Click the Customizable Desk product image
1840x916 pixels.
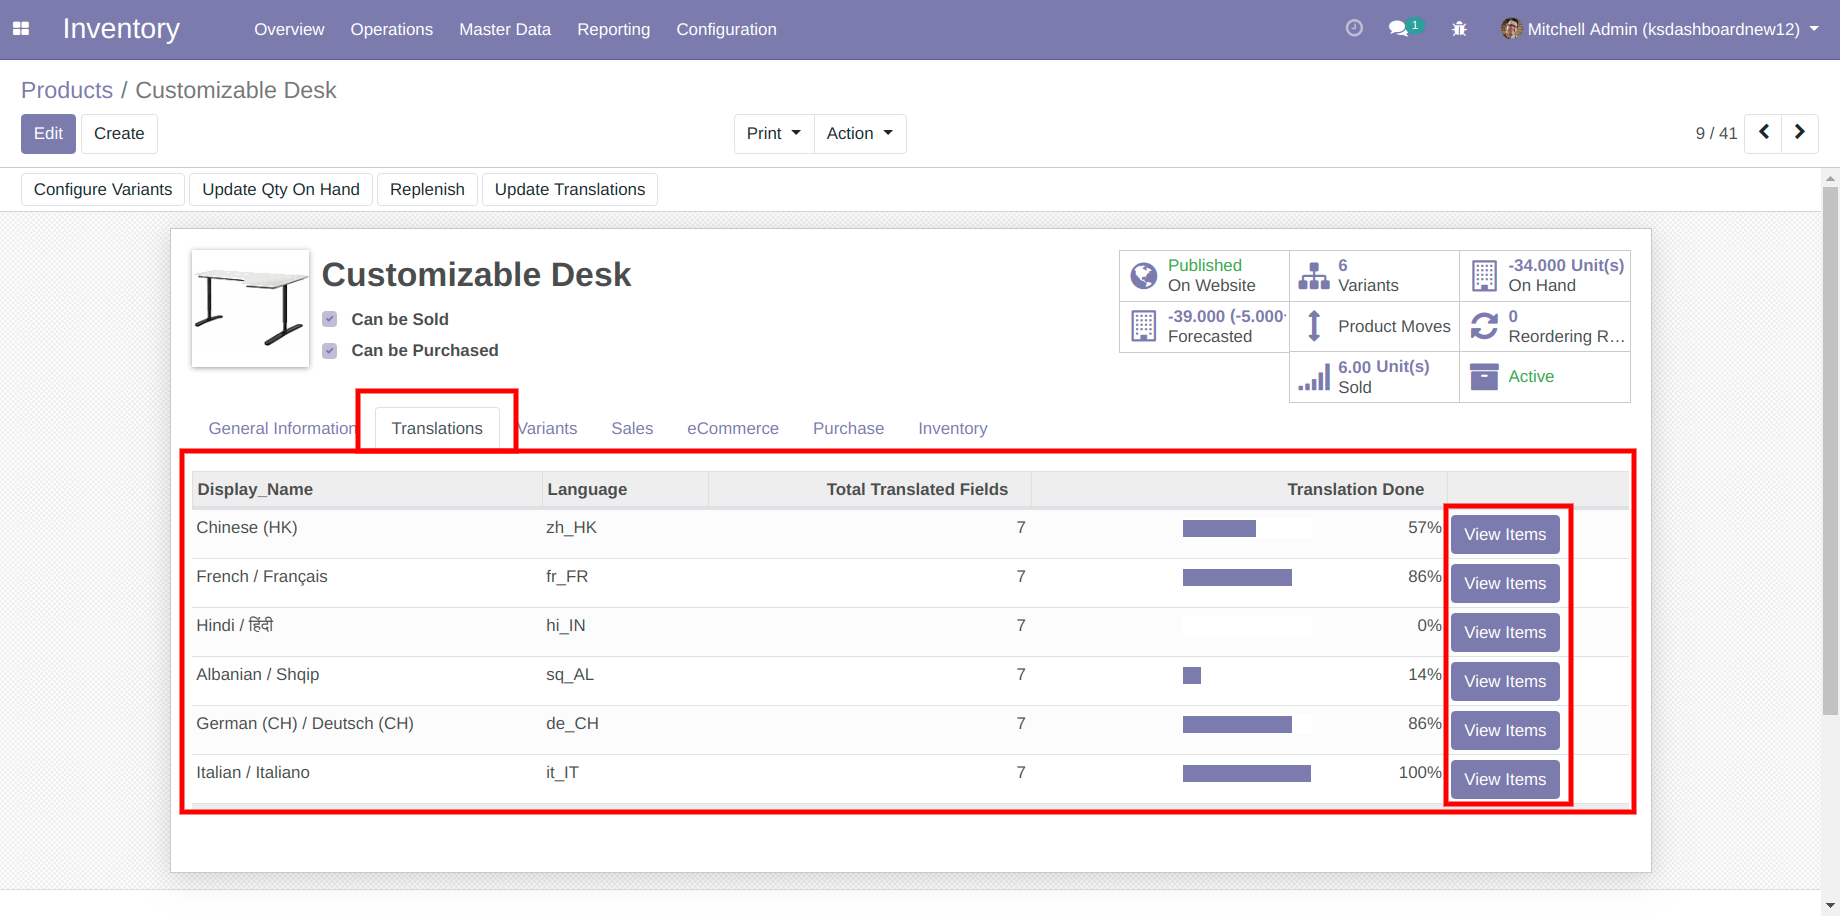pyautogui.click(x=250, y=308)
